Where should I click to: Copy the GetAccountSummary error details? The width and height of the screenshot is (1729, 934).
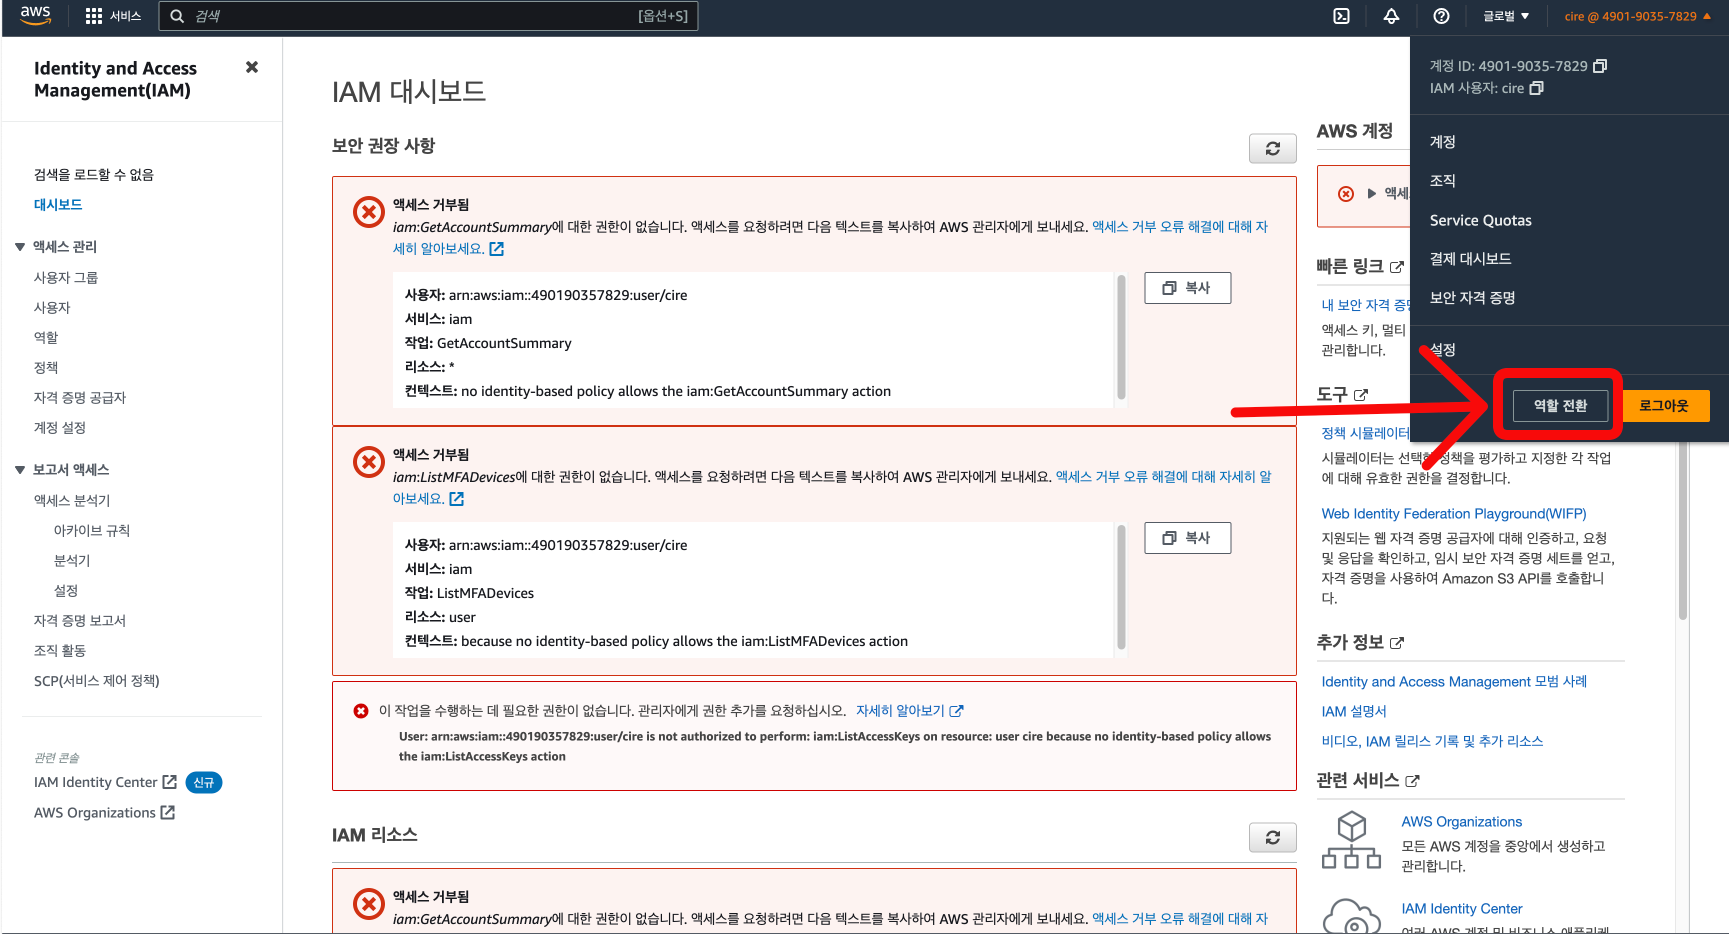pos(1187,287)
